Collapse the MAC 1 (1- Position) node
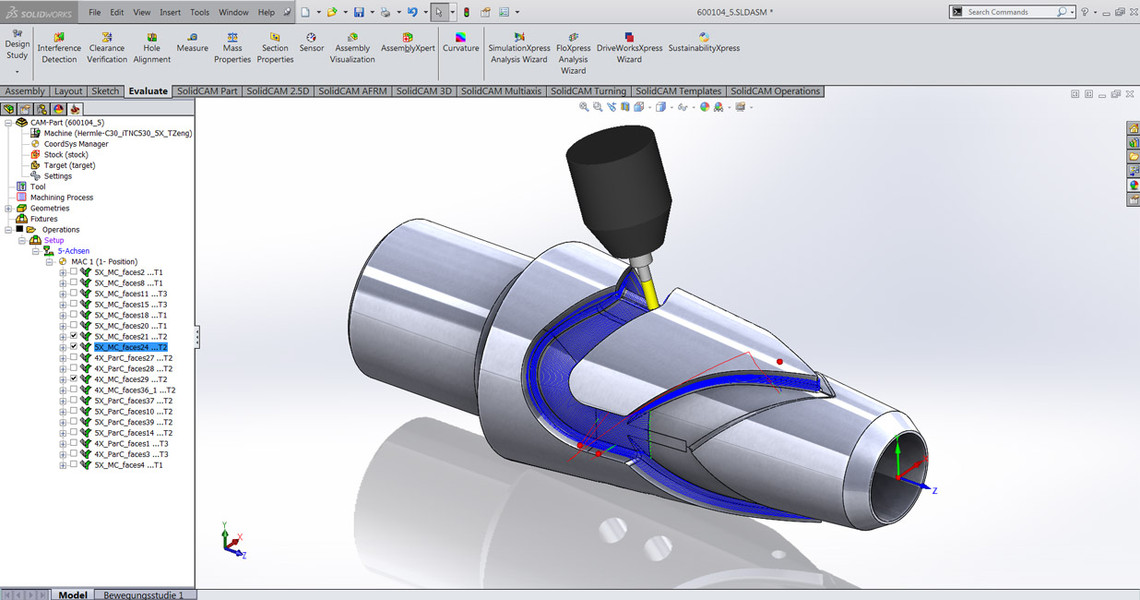Viewport: 1140px width, 600px height. click(48, 261)
